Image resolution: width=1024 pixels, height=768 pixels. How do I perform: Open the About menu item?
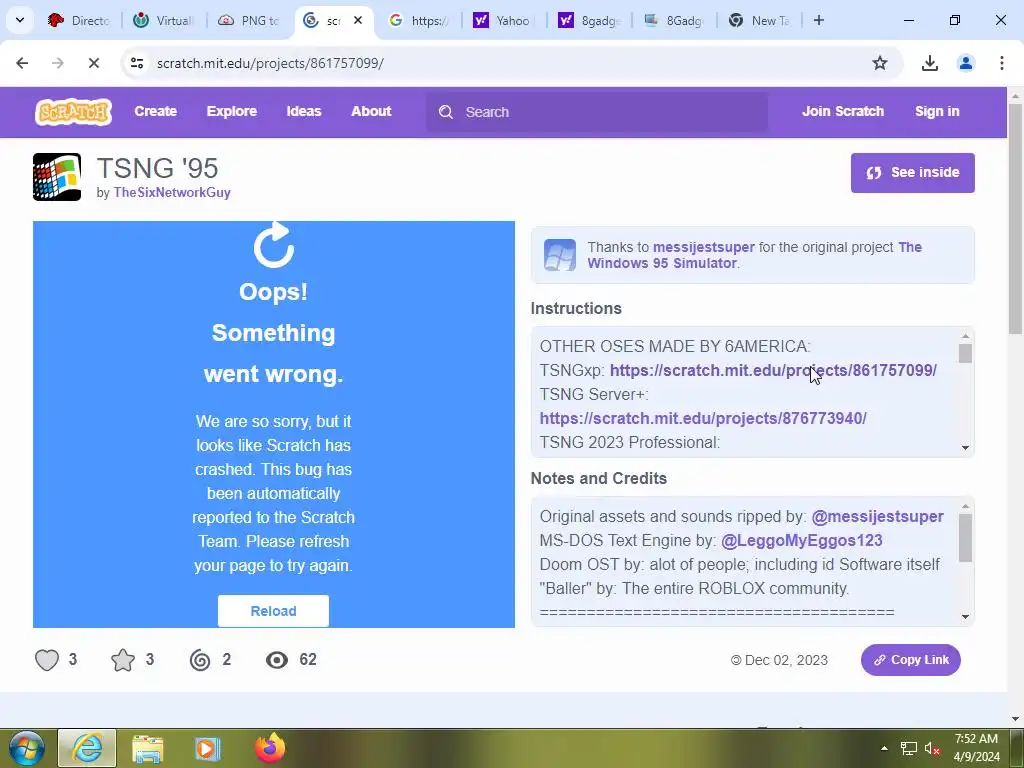point(372,112)
